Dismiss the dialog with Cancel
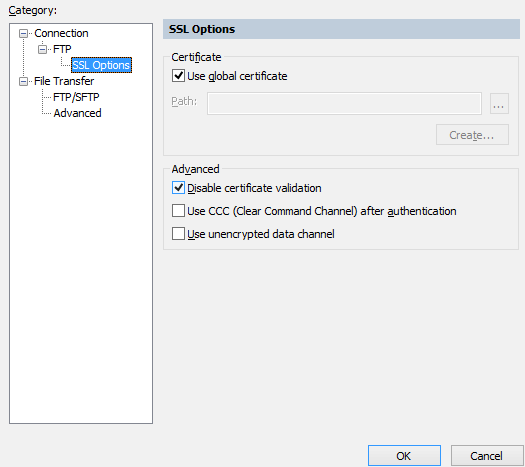 point(487,456)
